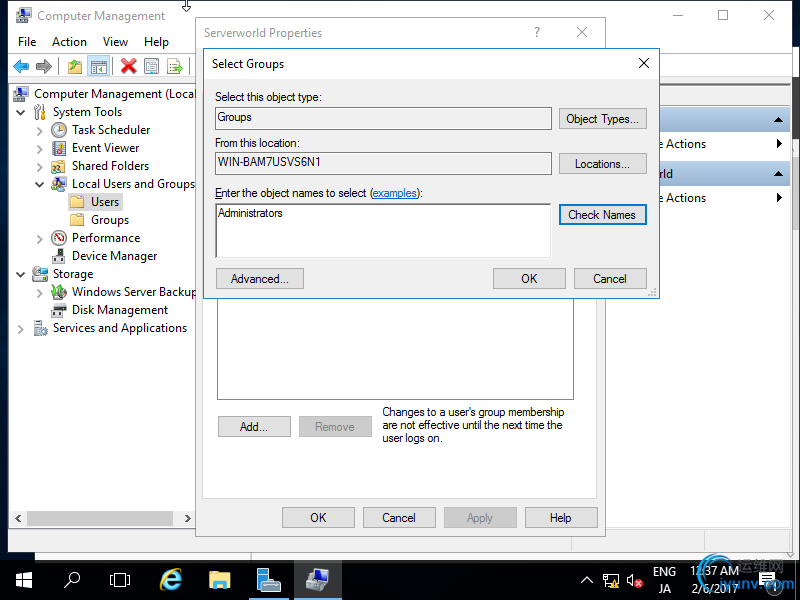Toggle the Show/Hide Console Tree icon

tap(98, 66)
